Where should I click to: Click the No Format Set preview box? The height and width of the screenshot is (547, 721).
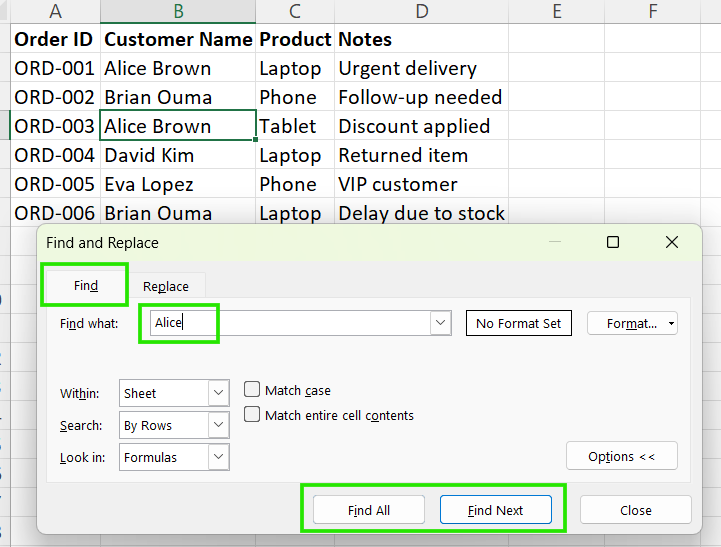click(519, 323)
